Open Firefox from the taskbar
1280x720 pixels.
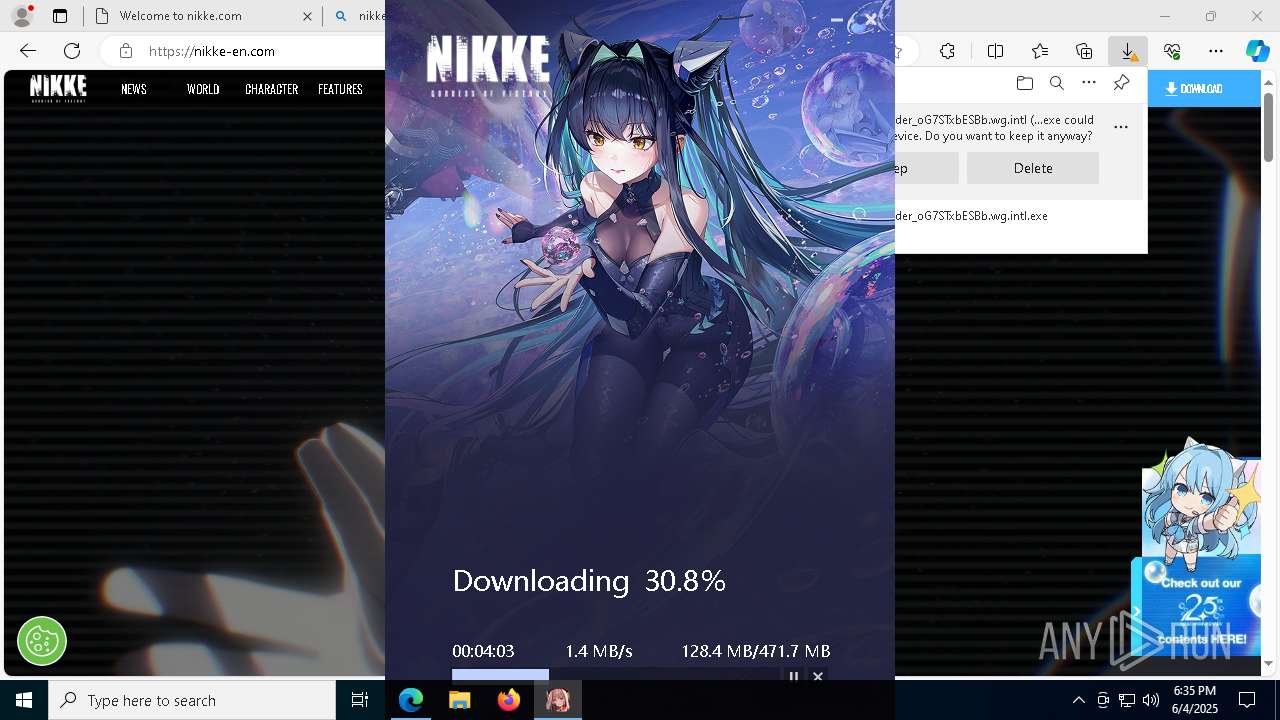509,700
